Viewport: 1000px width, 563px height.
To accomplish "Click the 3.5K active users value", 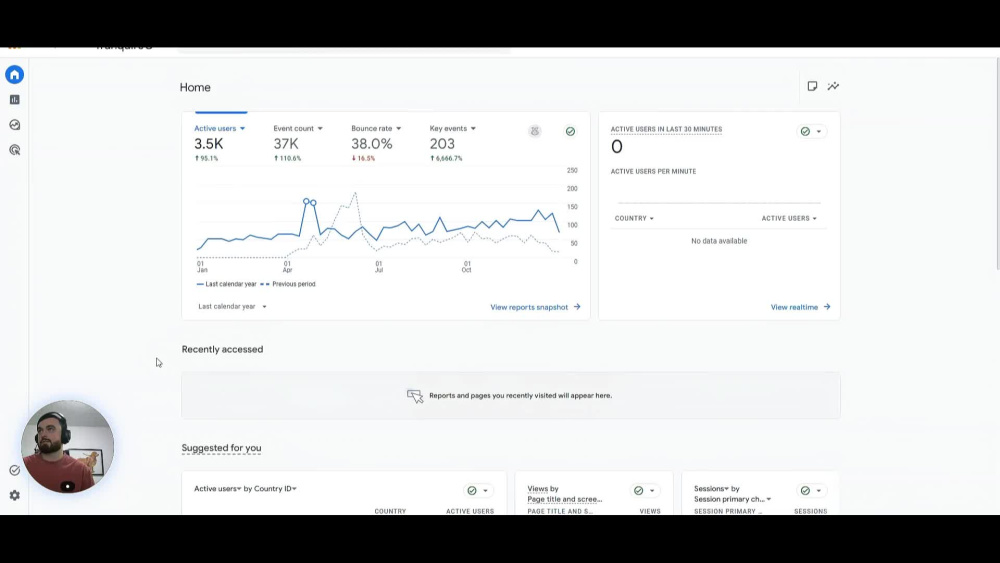I will (209, 144).
